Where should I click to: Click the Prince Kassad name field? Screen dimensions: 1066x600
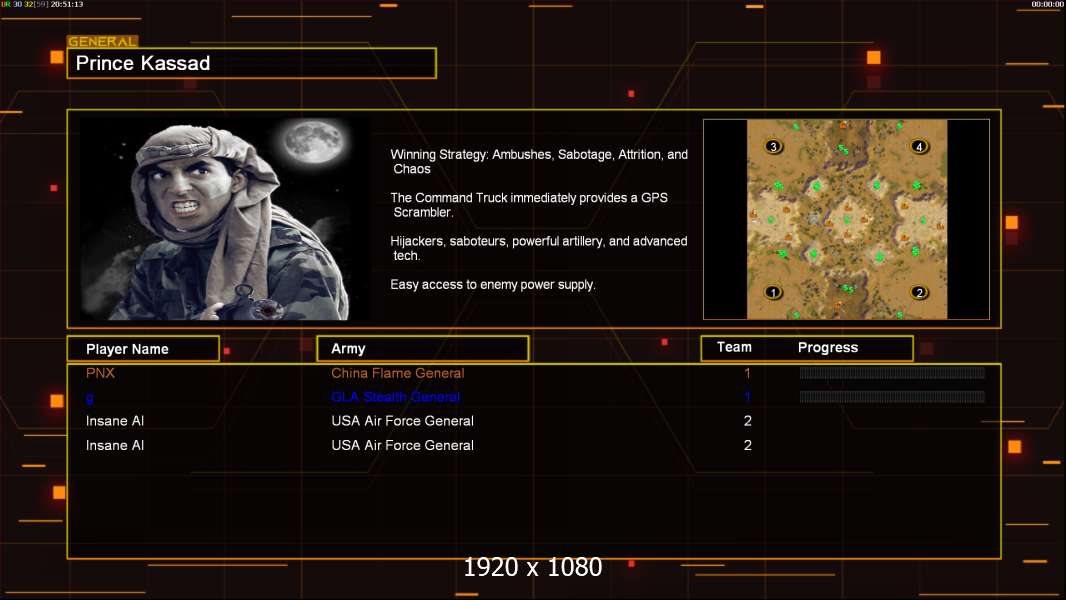tap(252, 63)
